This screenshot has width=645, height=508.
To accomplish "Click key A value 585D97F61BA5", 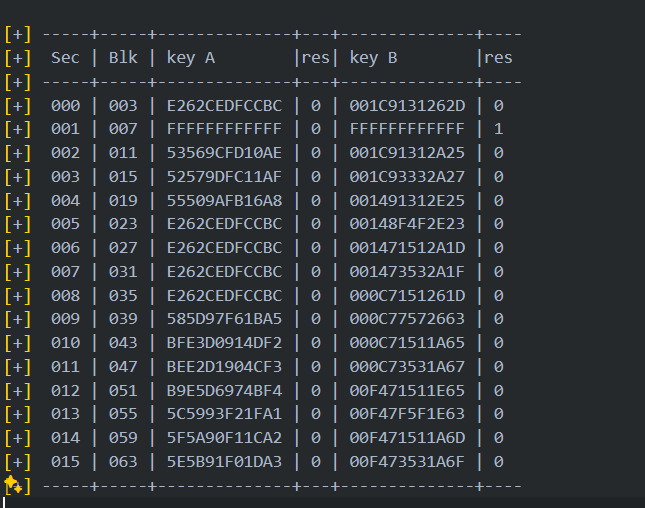I will [224, 319].
